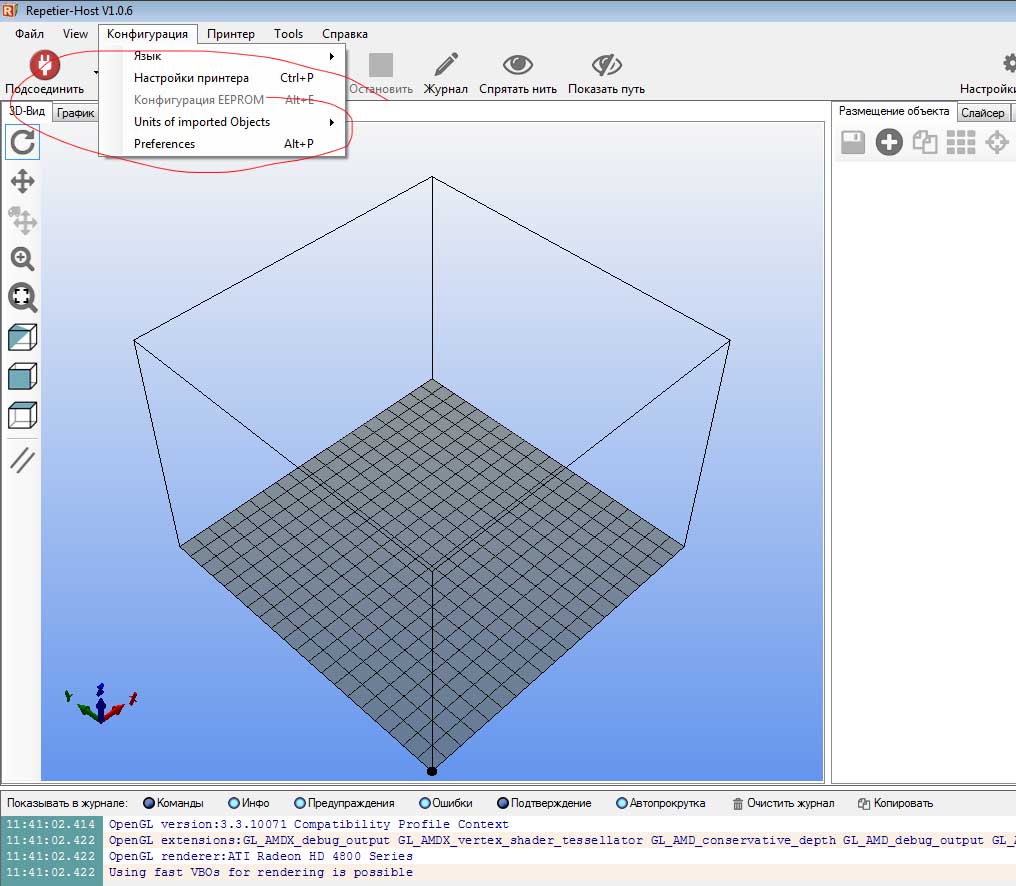This screenshot has height=886, width=1016.
Task: Open the Журнал pencil log icon
Action: click(445, 66)
